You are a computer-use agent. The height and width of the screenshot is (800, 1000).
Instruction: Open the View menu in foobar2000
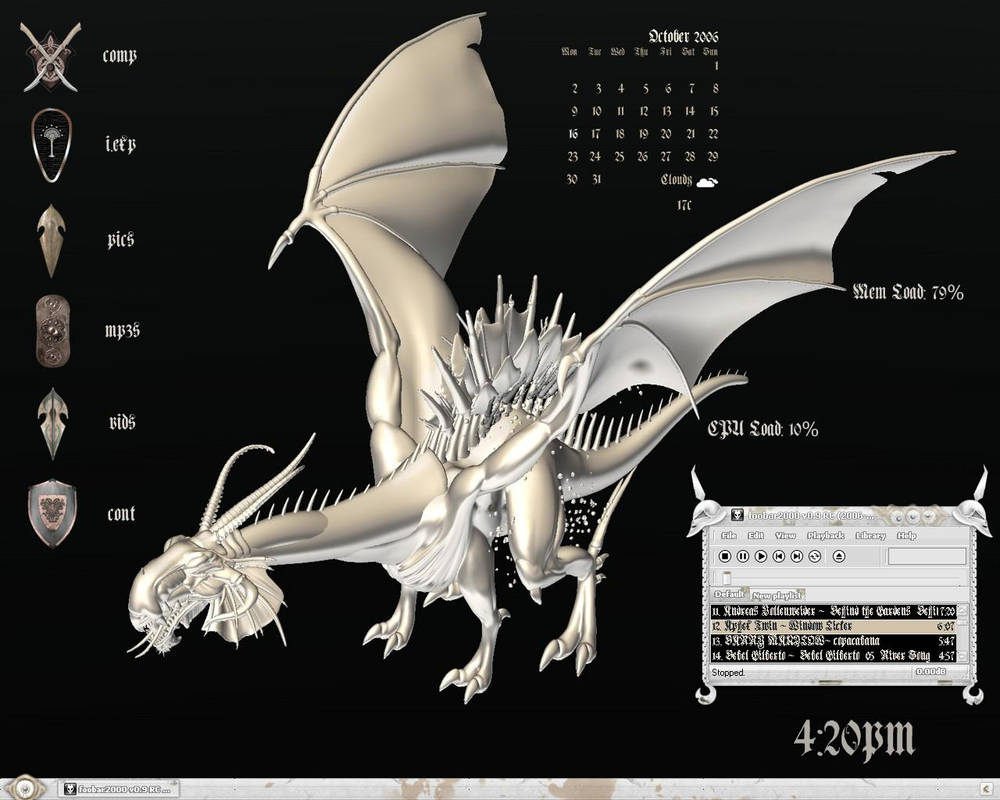(786, 536)
